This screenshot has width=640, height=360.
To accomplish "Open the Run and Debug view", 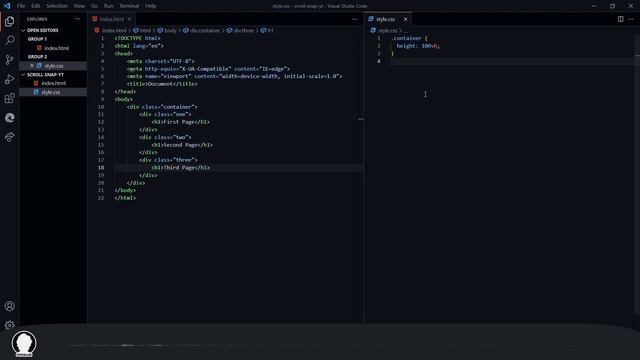I will pyautogui.click(x=9, y=79).
